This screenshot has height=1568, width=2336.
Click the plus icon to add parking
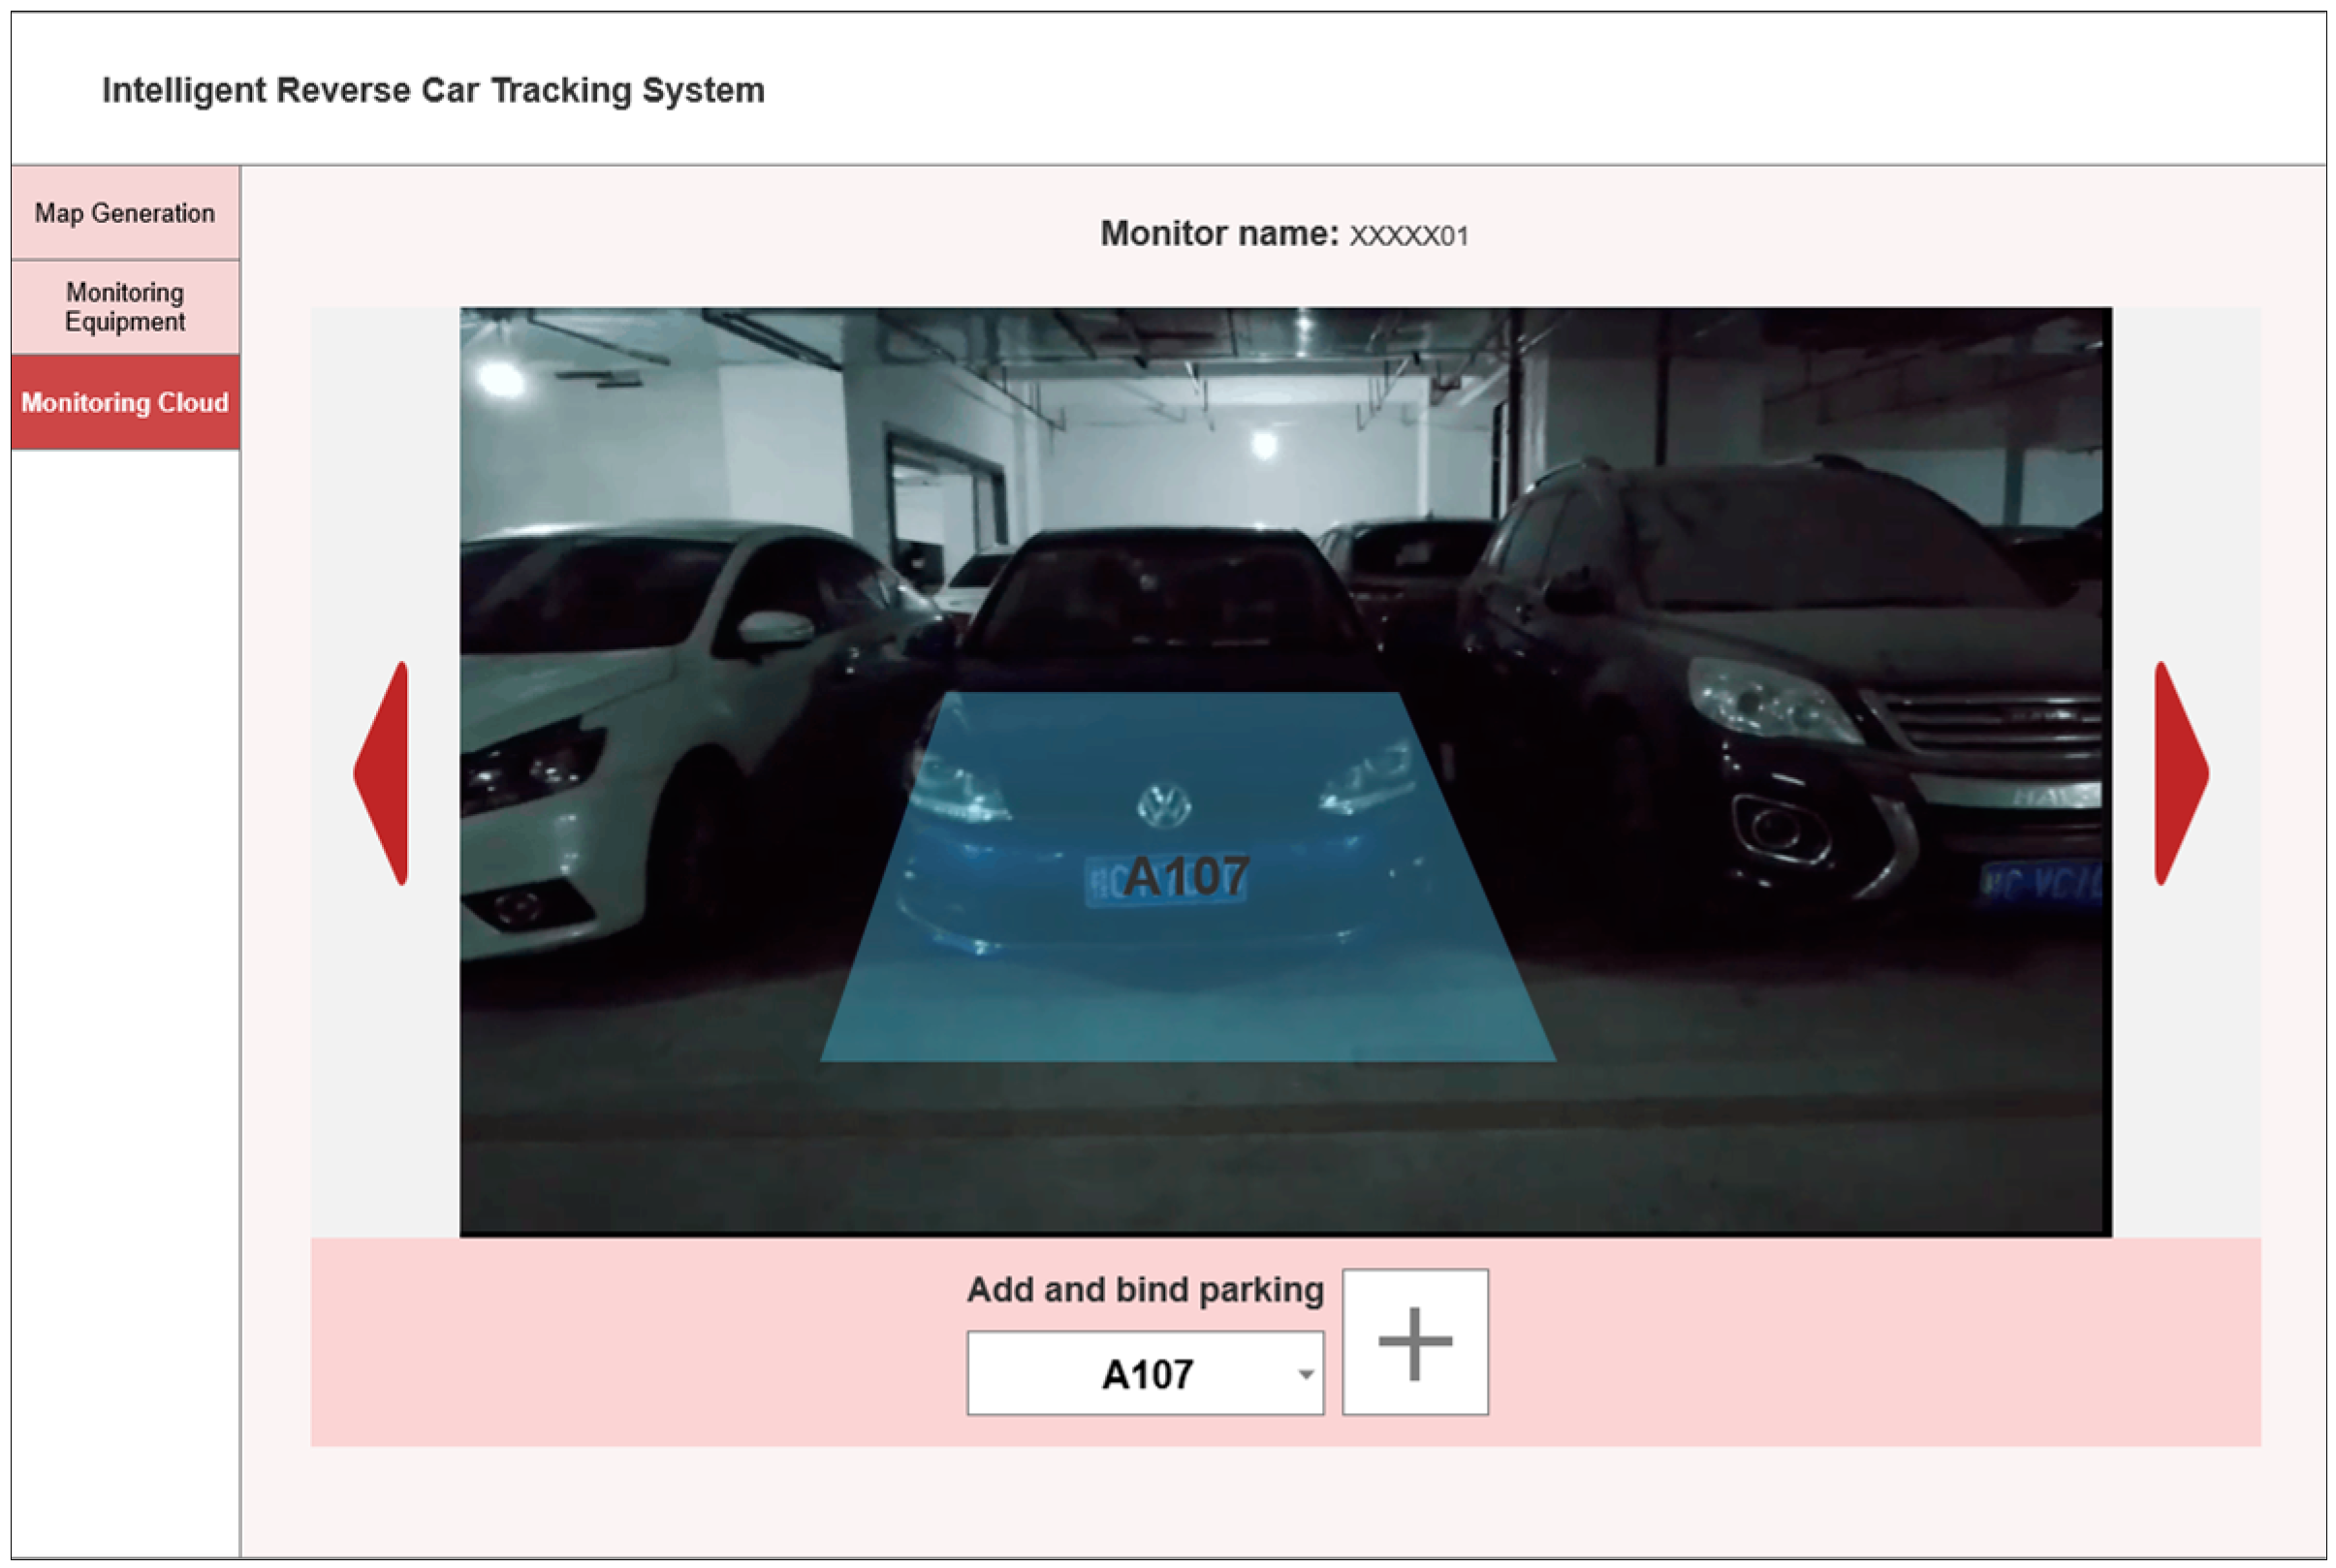(1414, 1342)
